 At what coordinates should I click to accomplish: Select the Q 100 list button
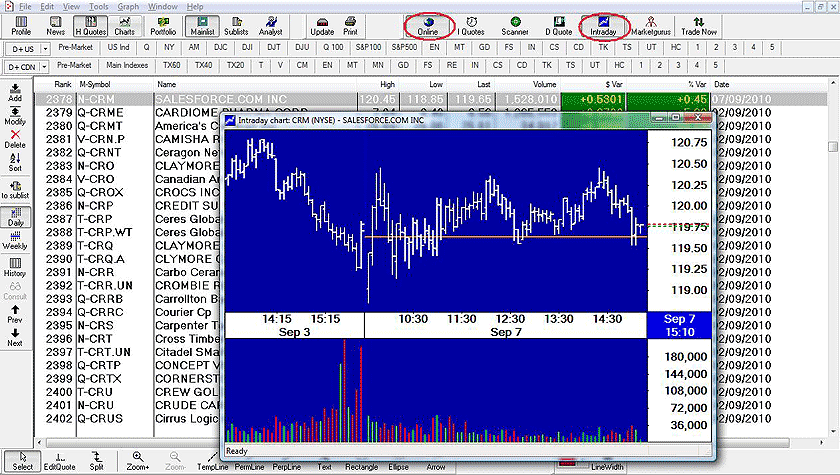pyautogui.click(x=333, y=47)
